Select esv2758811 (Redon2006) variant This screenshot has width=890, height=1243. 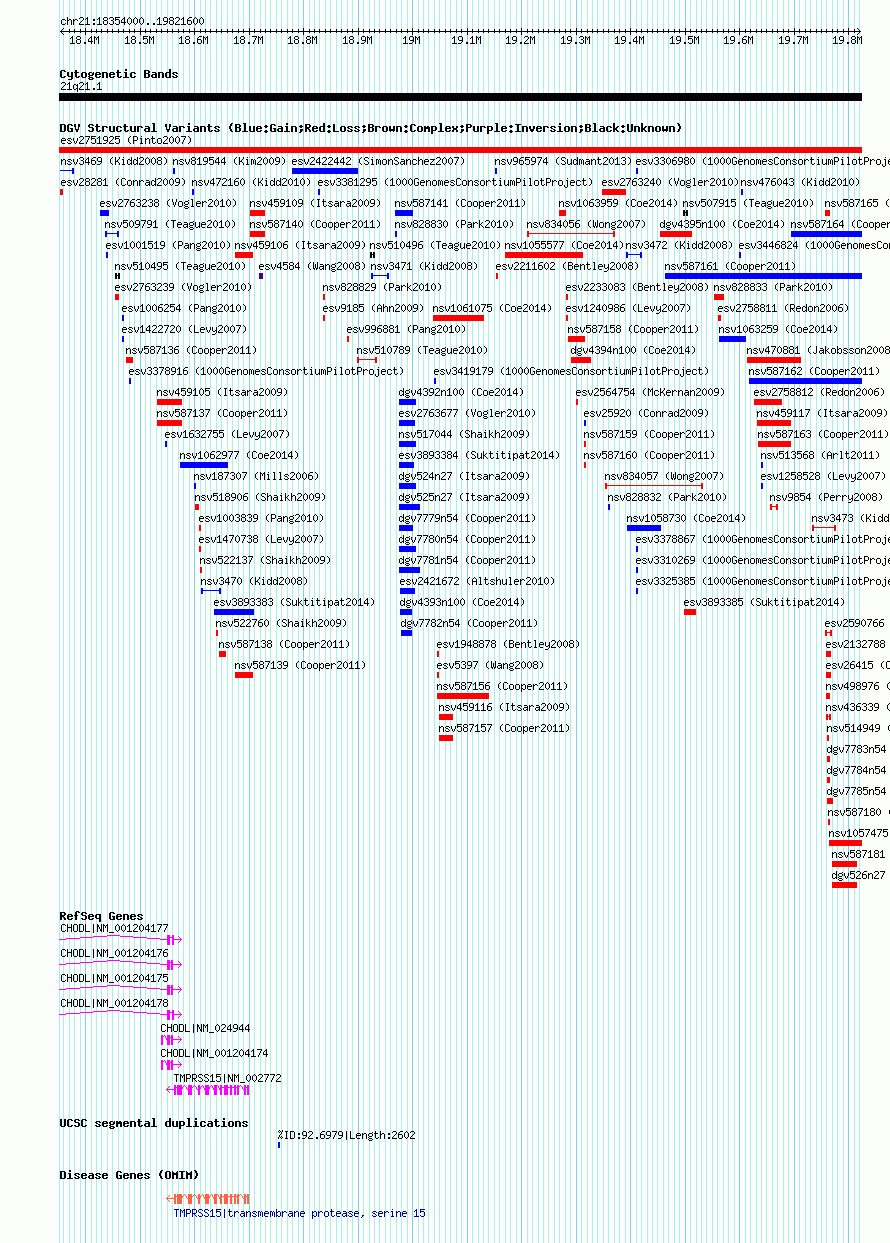click(x=783, y=308)
